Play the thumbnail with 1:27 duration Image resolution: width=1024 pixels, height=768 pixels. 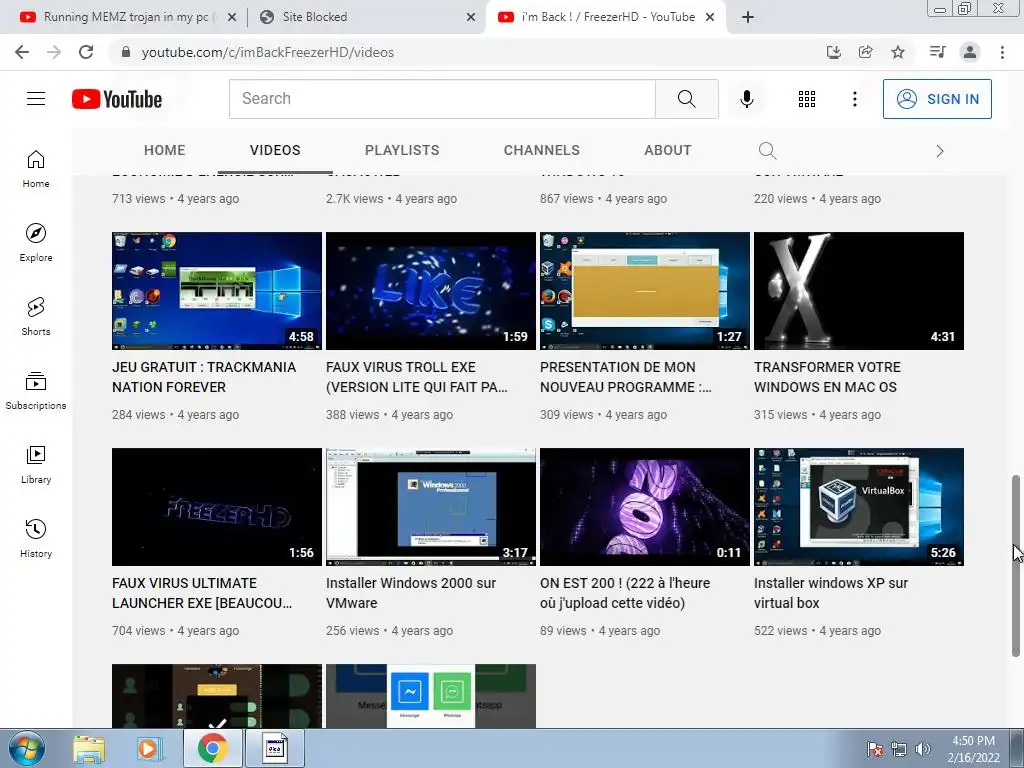(x=645, y=291)
